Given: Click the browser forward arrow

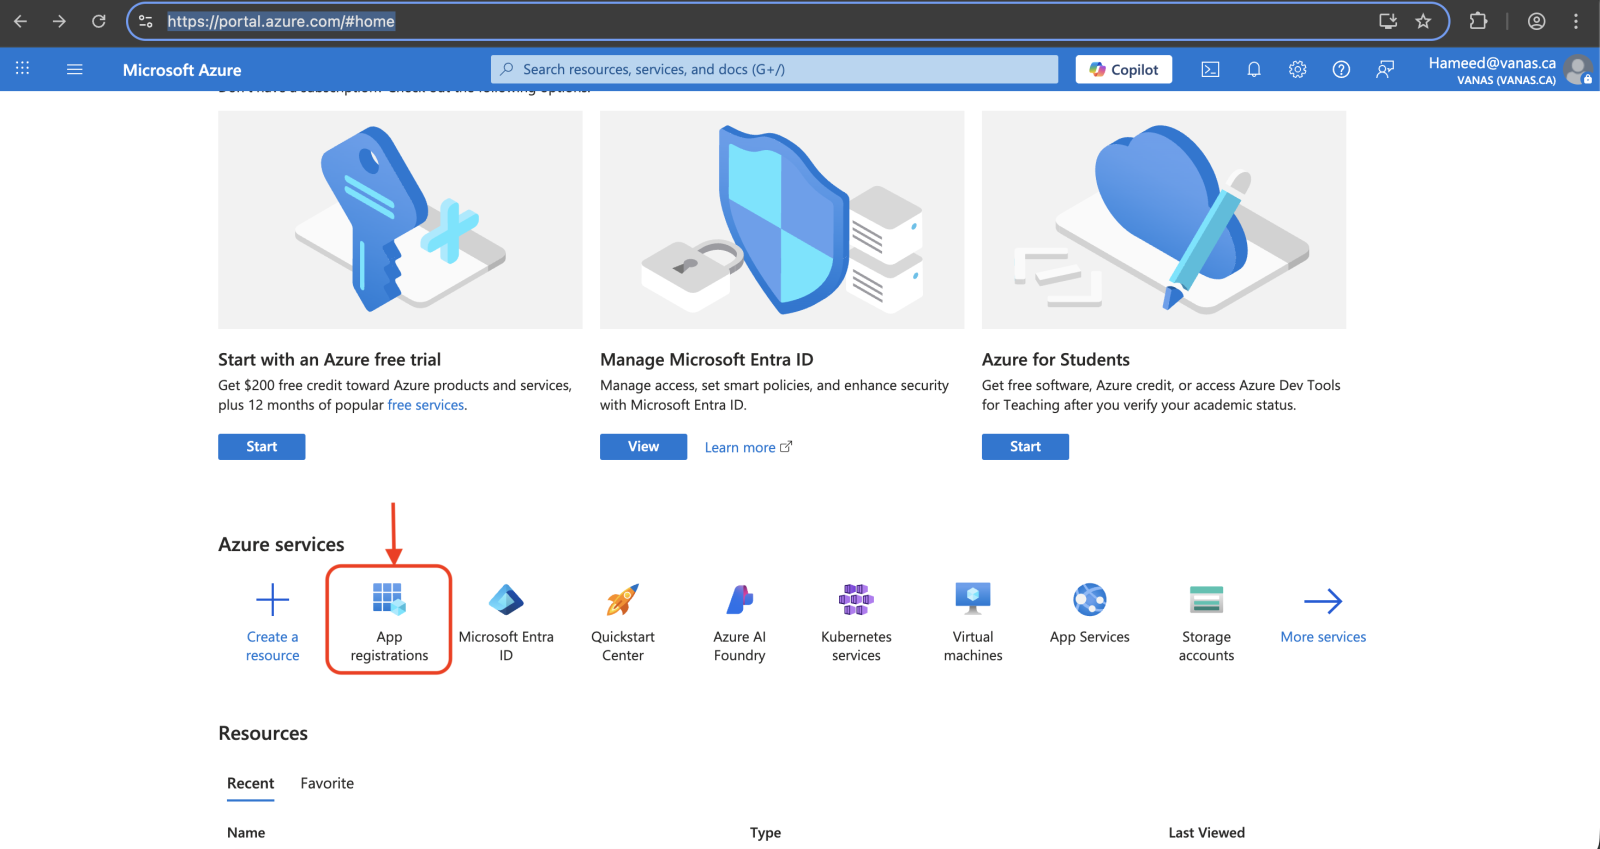Looking at the screenshot, I should tap(59, 21).
